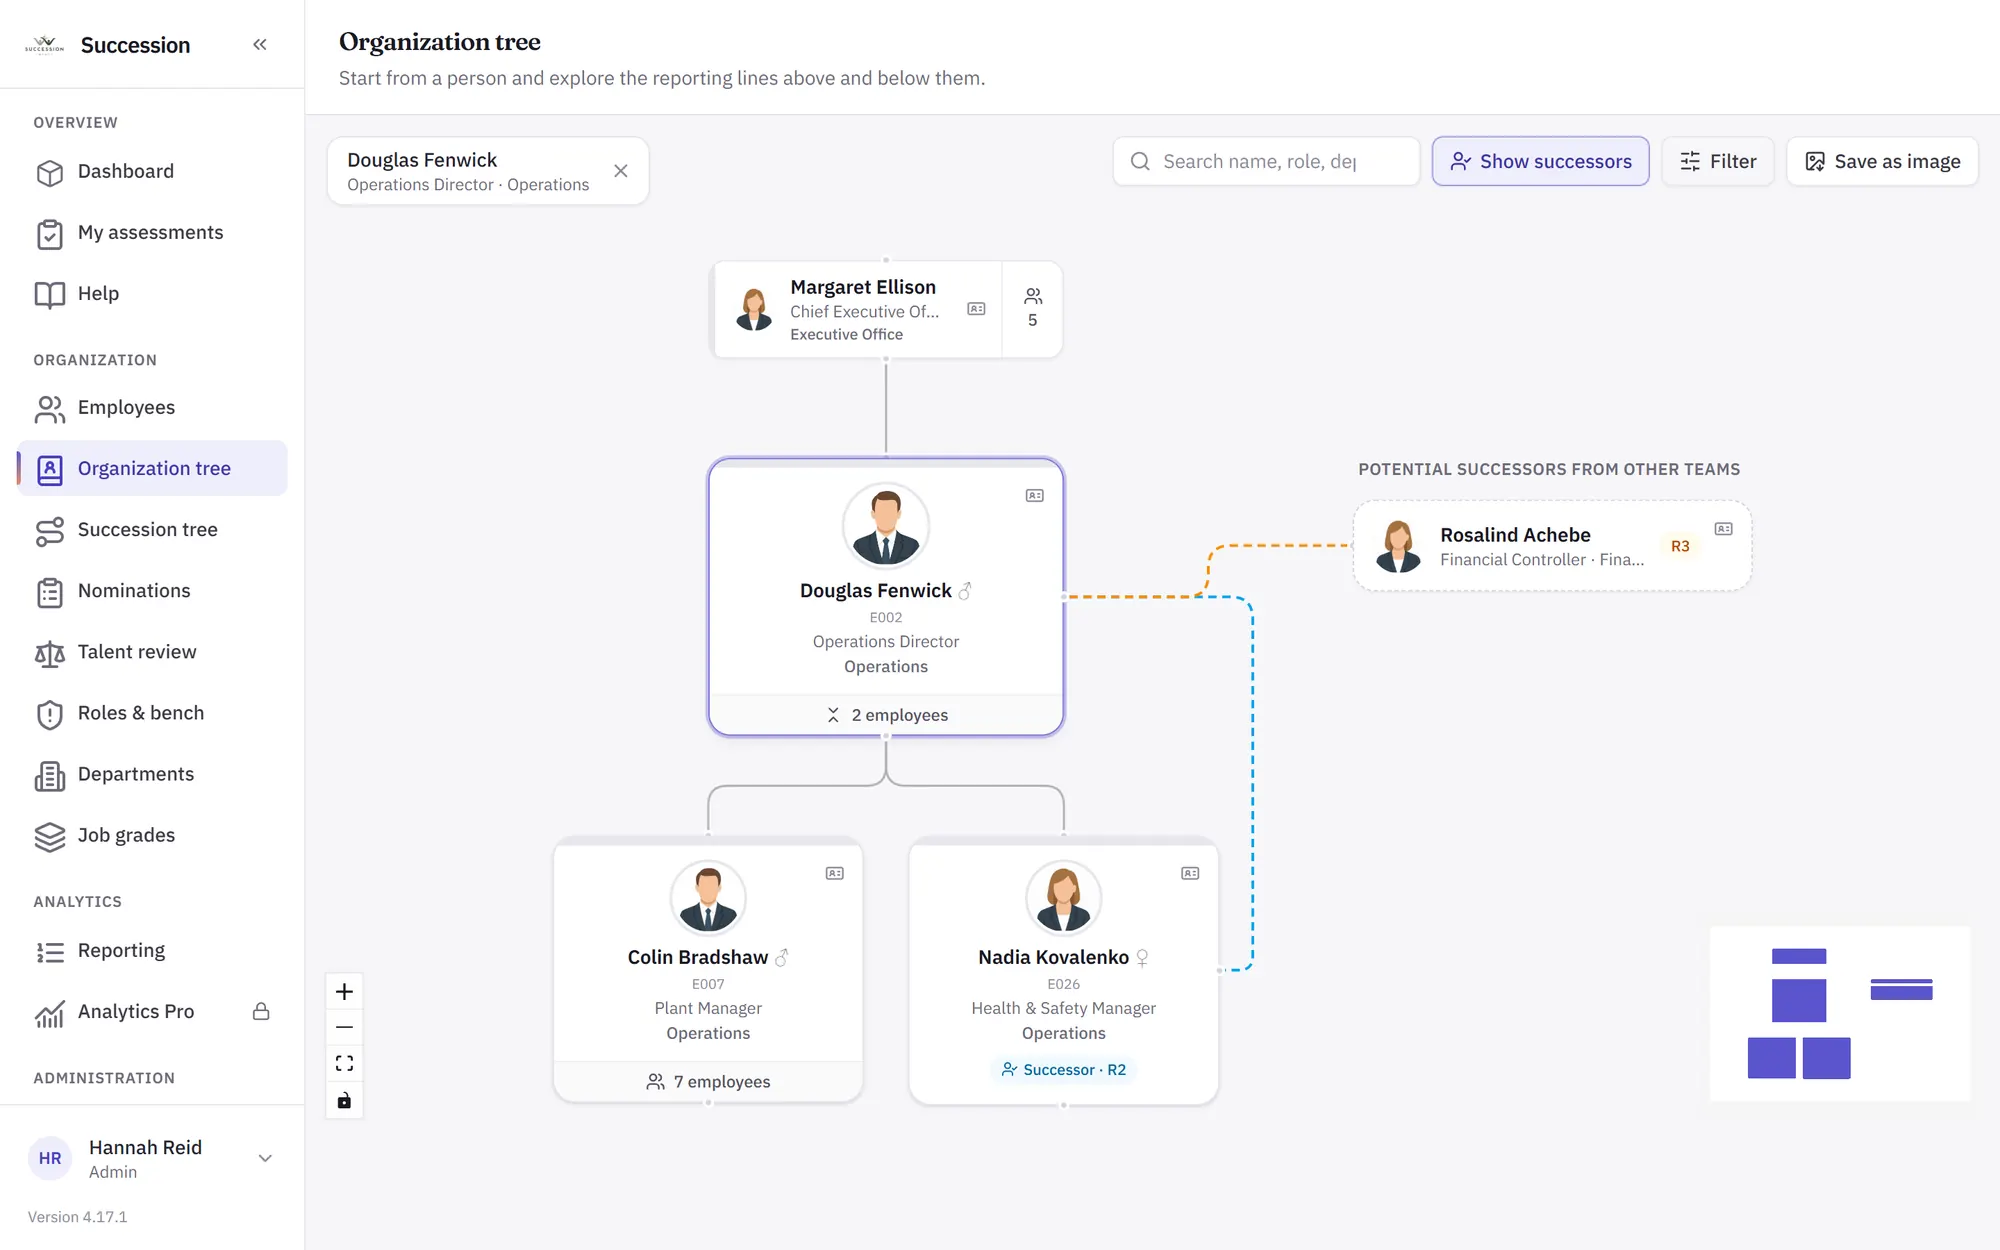Go to My assessments
The width and height of the screenshot is (2000, 1250).
[152, 233]
